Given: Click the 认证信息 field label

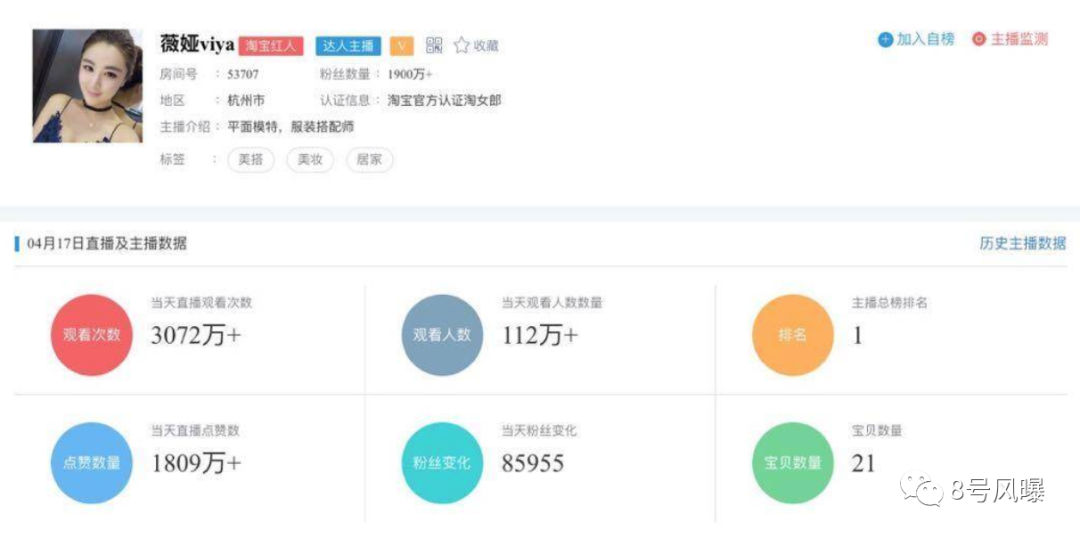Looking at the screenshot, I should pos(345,101).
